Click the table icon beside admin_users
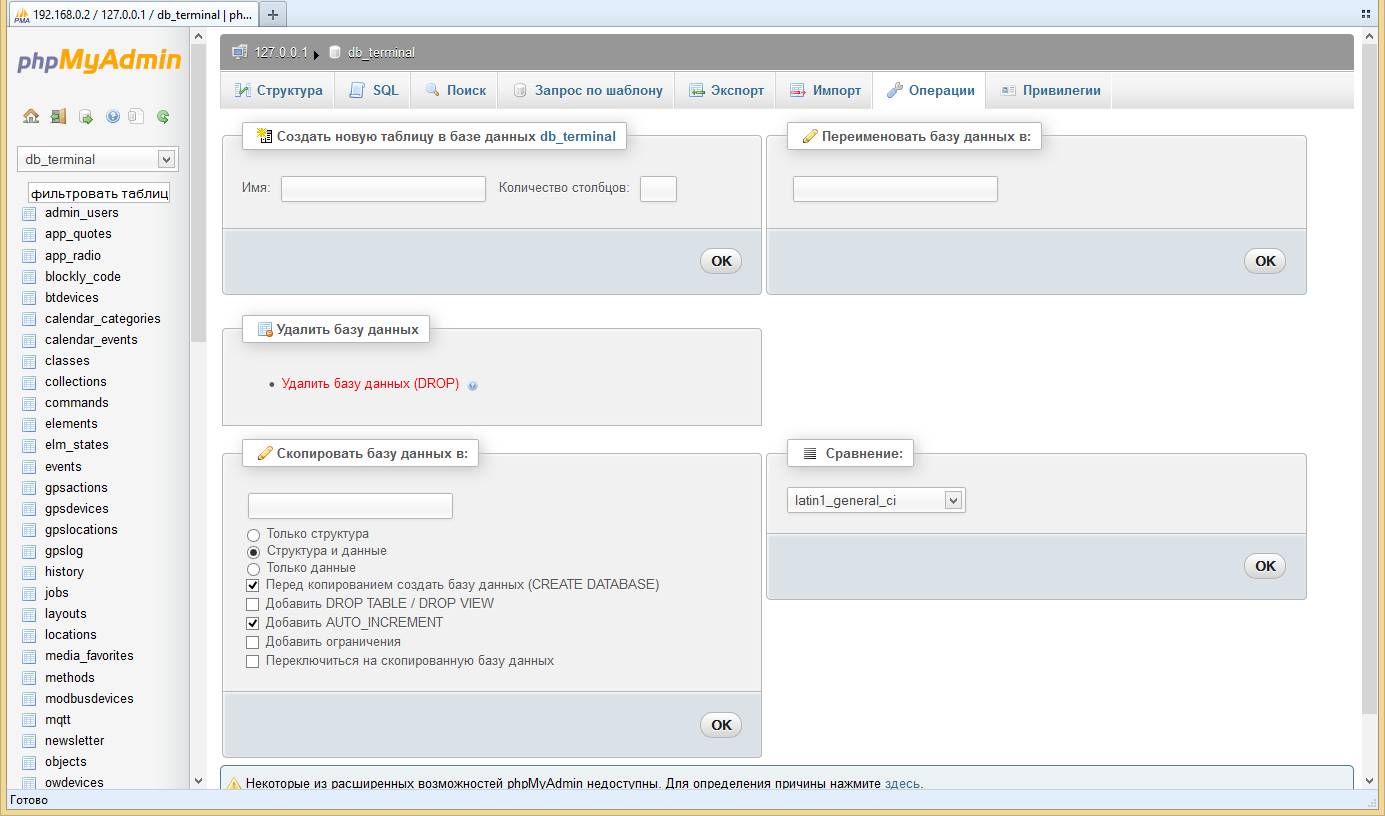Viewport: 1385px width, 816px height. click(x=29, y=213)
